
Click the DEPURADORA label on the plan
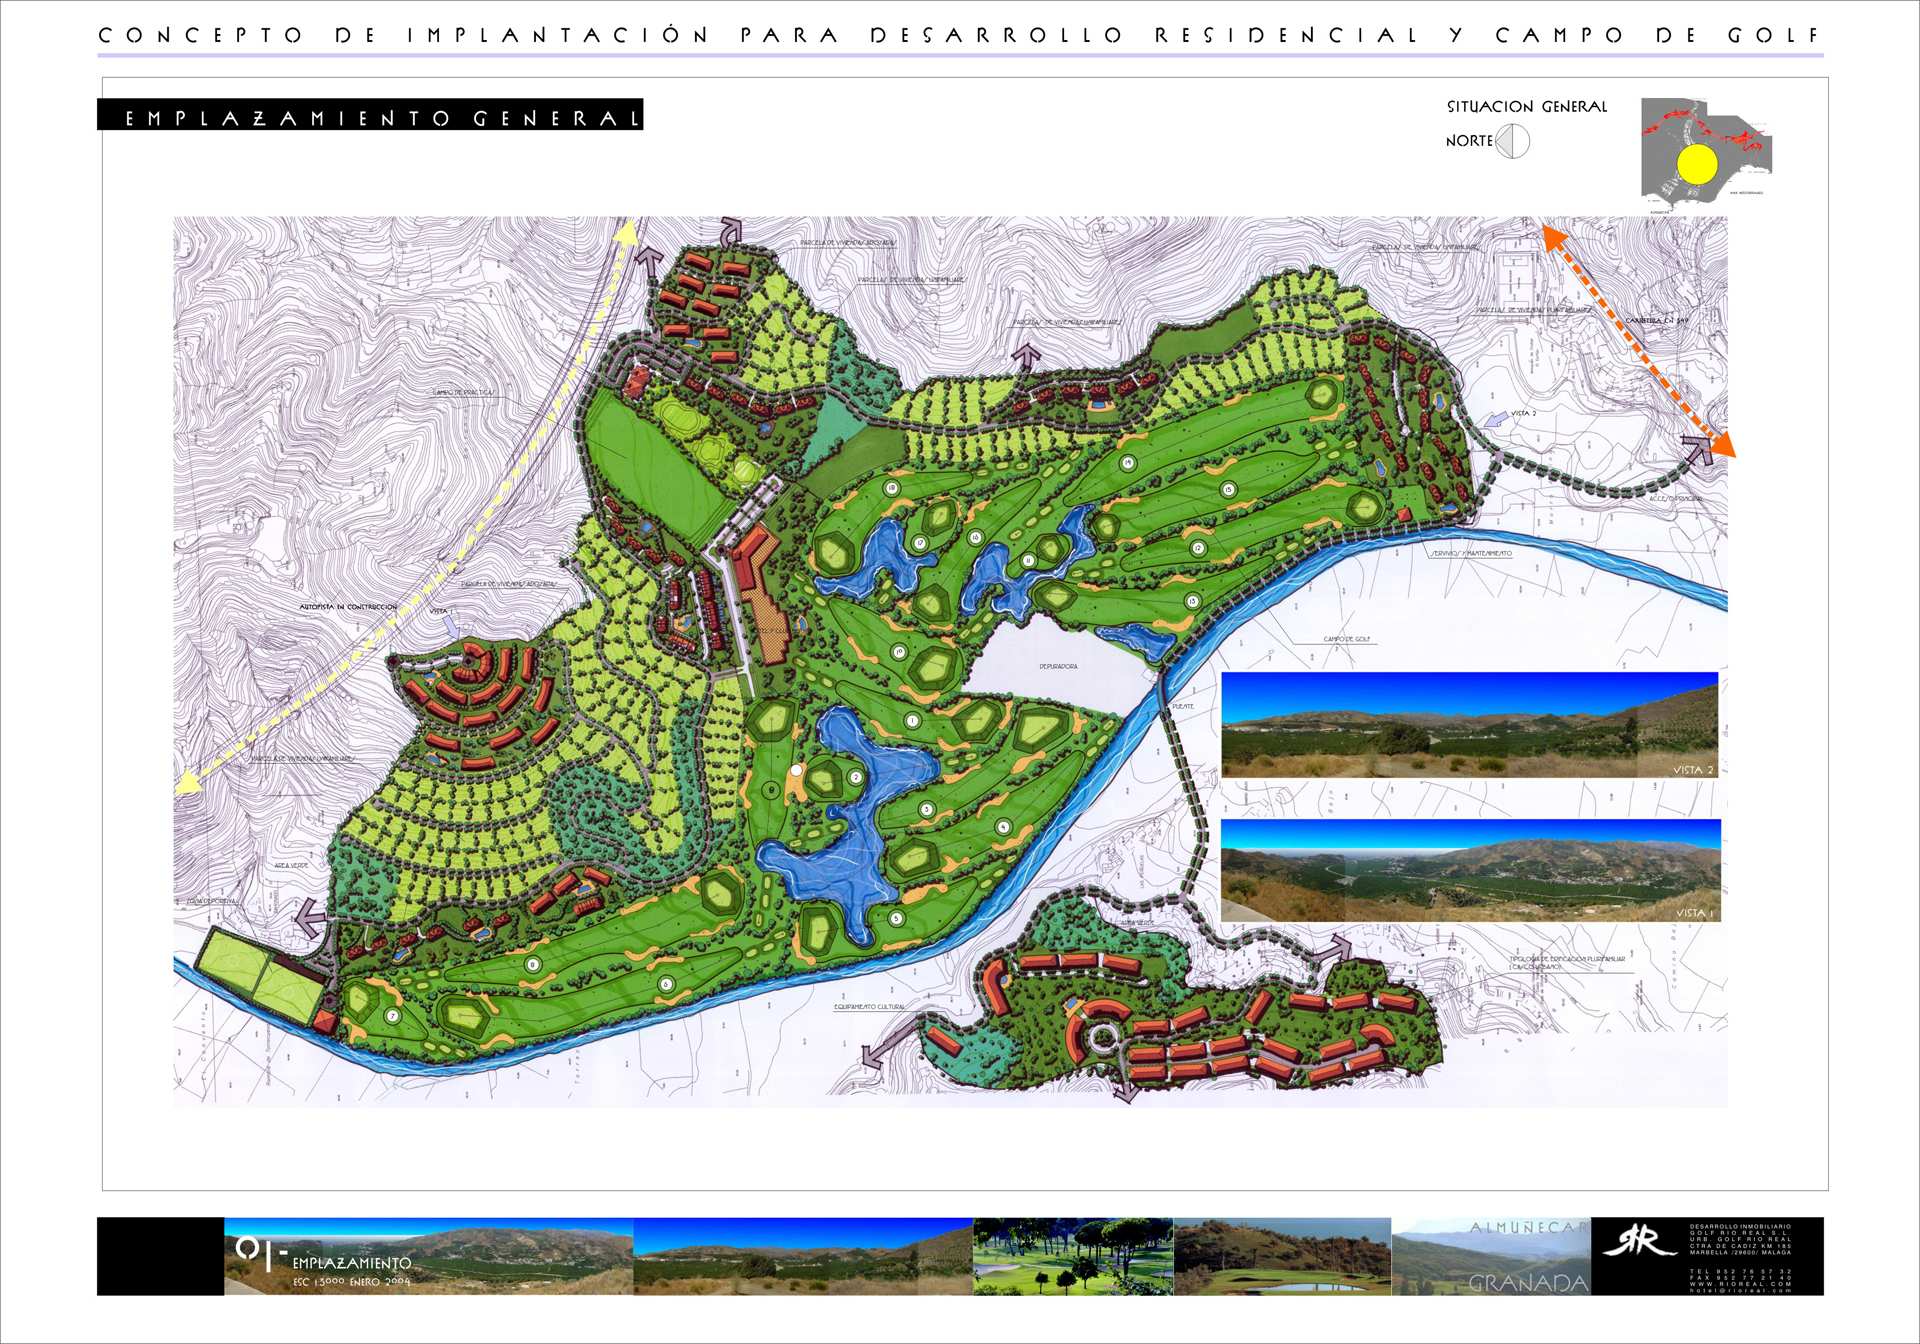coord(1057,666)
